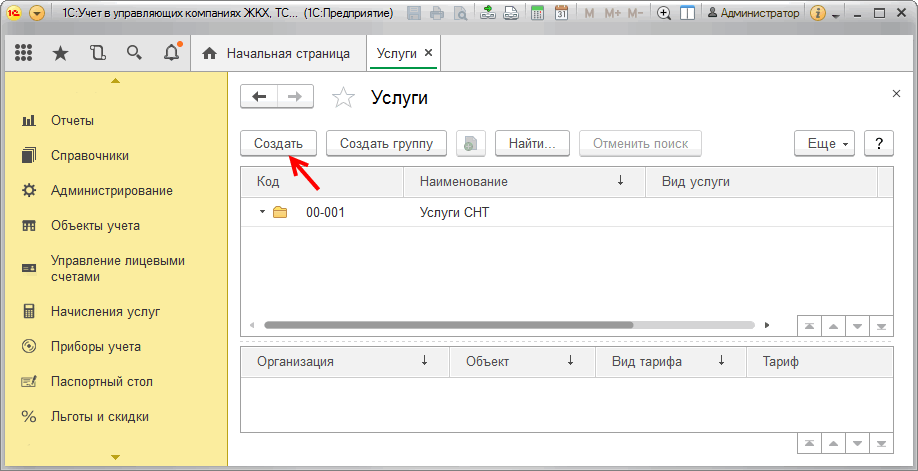
Task: Click the Вид услуги column header
Action: (x=761, y=182)
